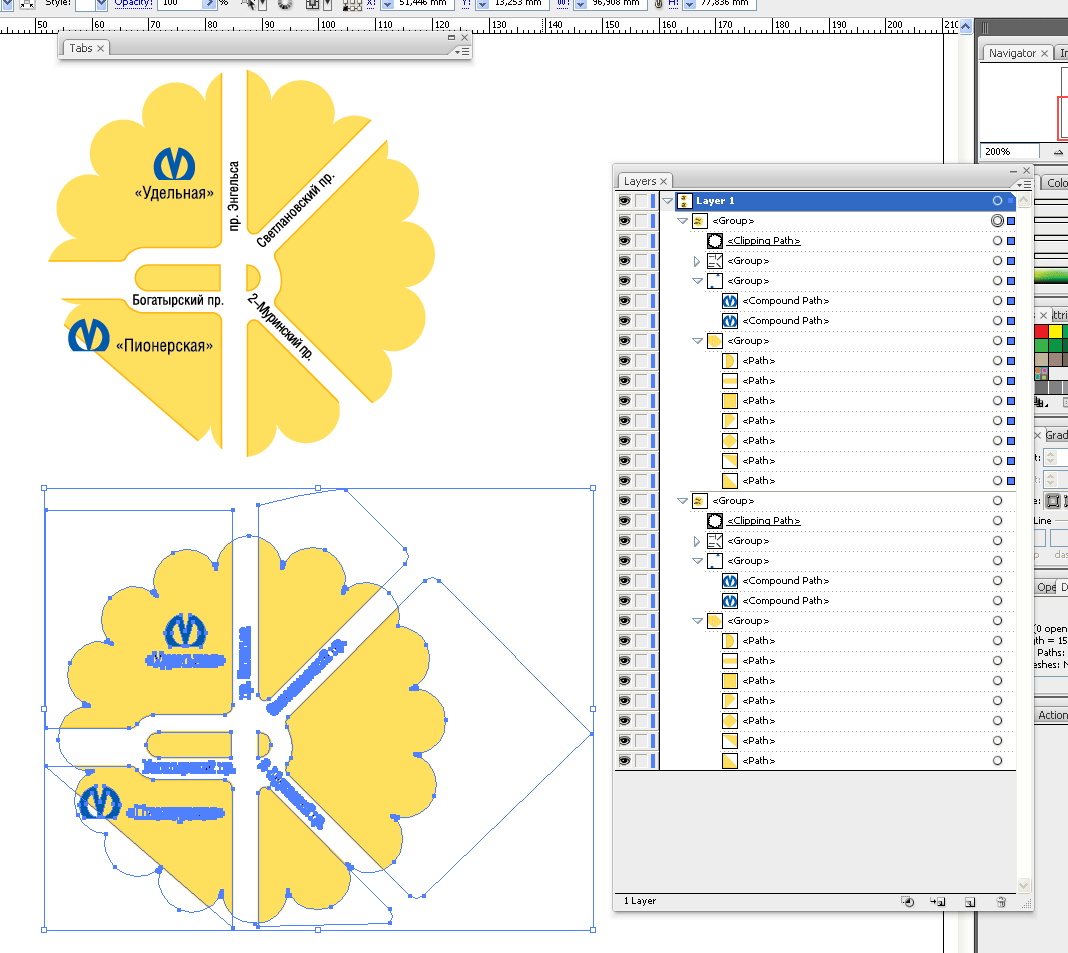
Task: Click the Opacity link in the control bar
Action: (134, 3)
